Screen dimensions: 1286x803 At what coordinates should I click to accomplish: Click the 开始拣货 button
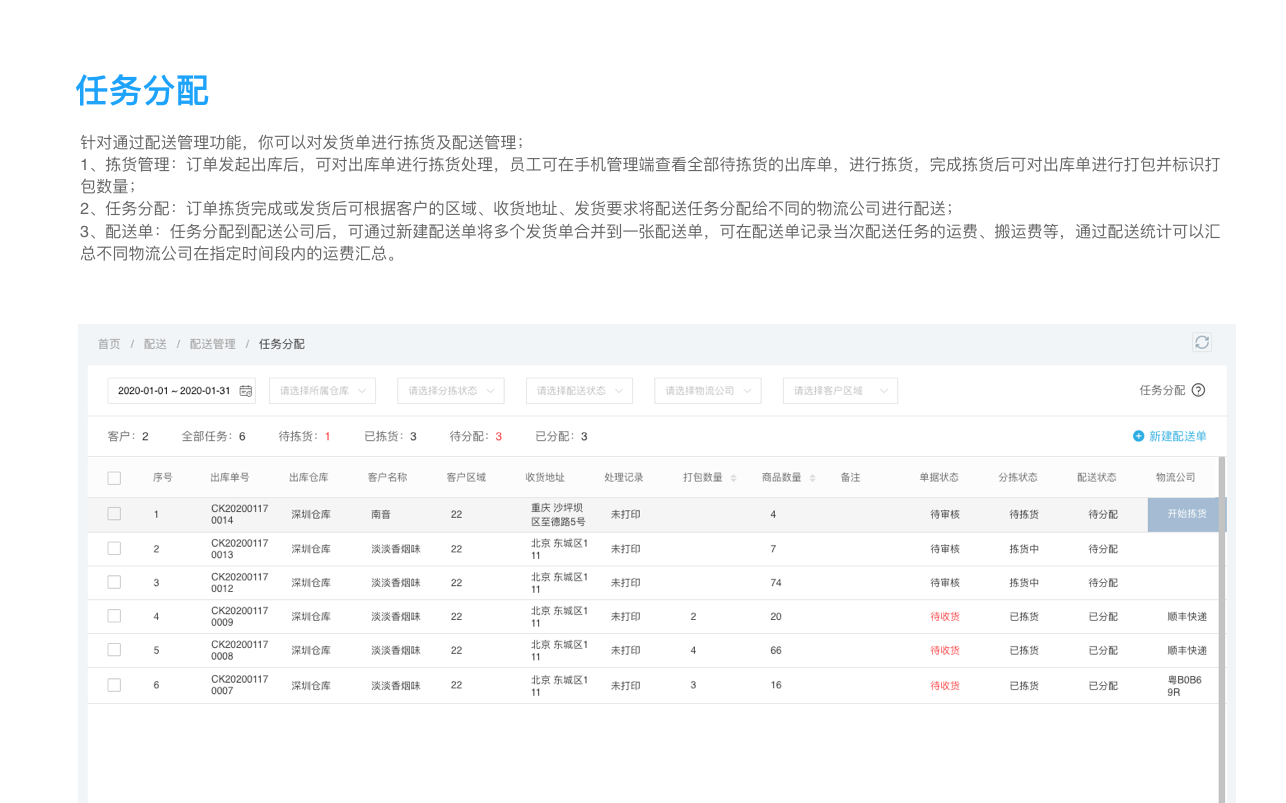[x=1186, y=514]
